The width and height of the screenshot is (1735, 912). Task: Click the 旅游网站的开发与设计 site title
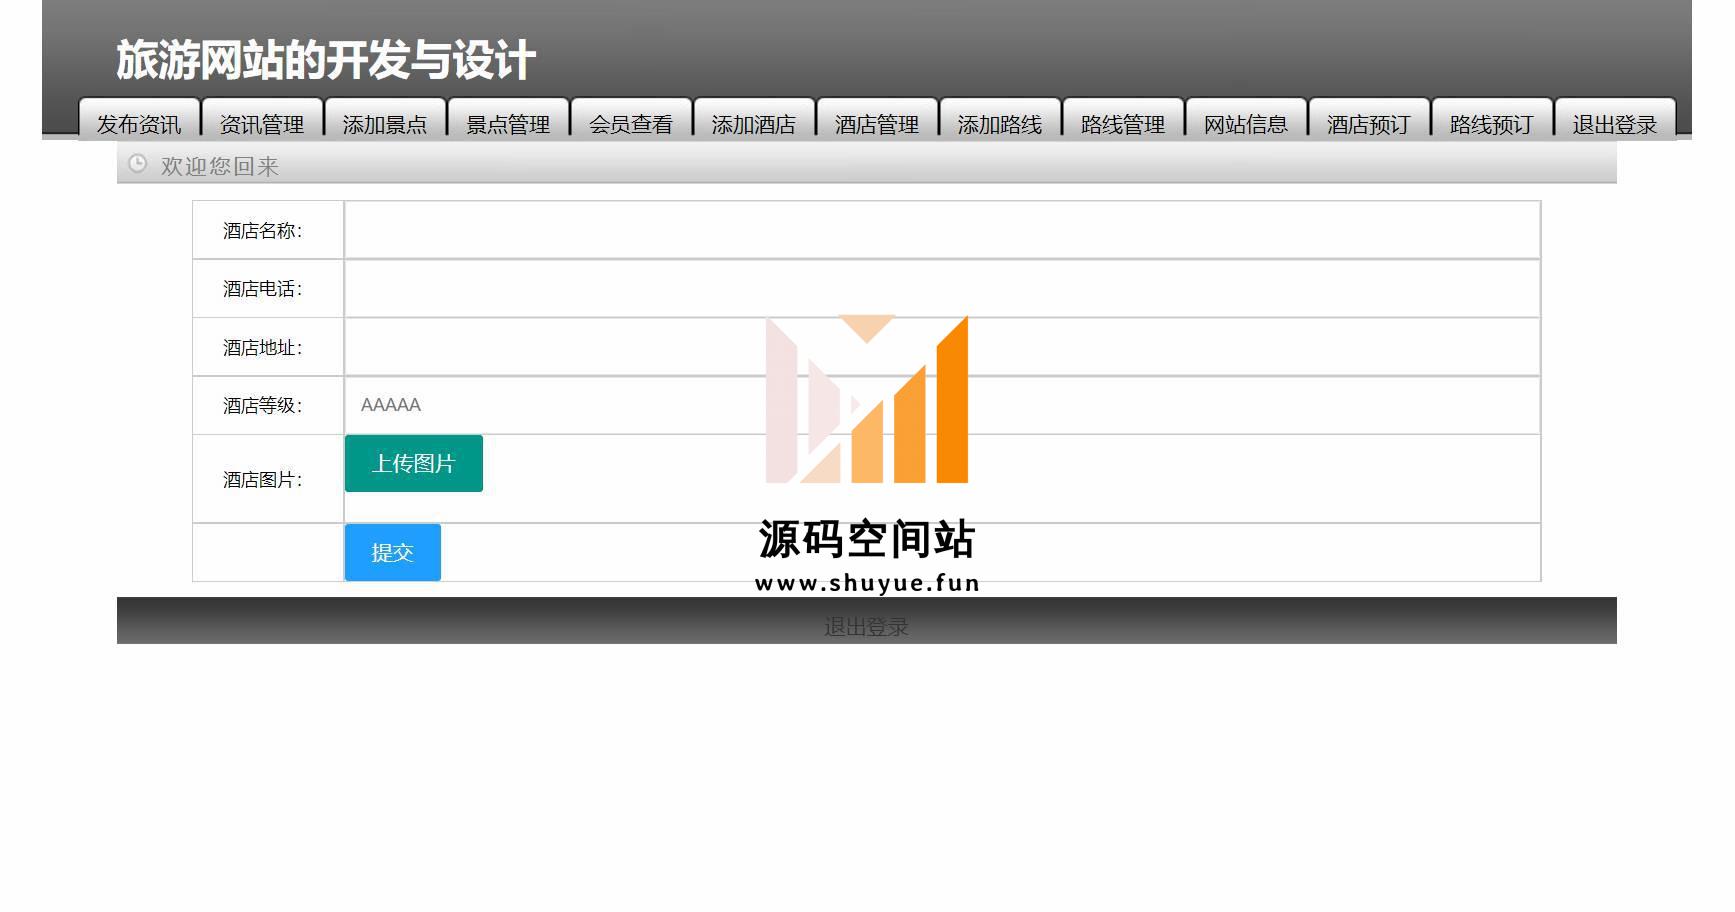[326, 60]
